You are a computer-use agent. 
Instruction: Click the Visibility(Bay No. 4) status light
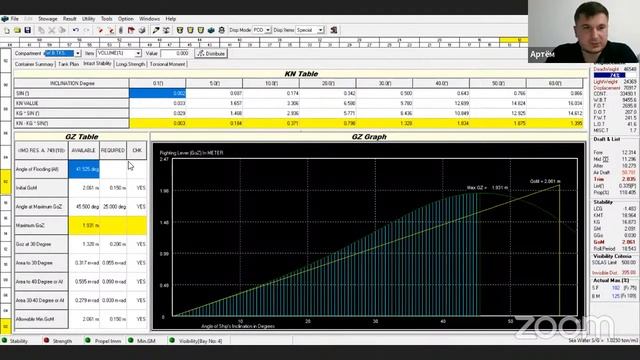click(172, 340)
